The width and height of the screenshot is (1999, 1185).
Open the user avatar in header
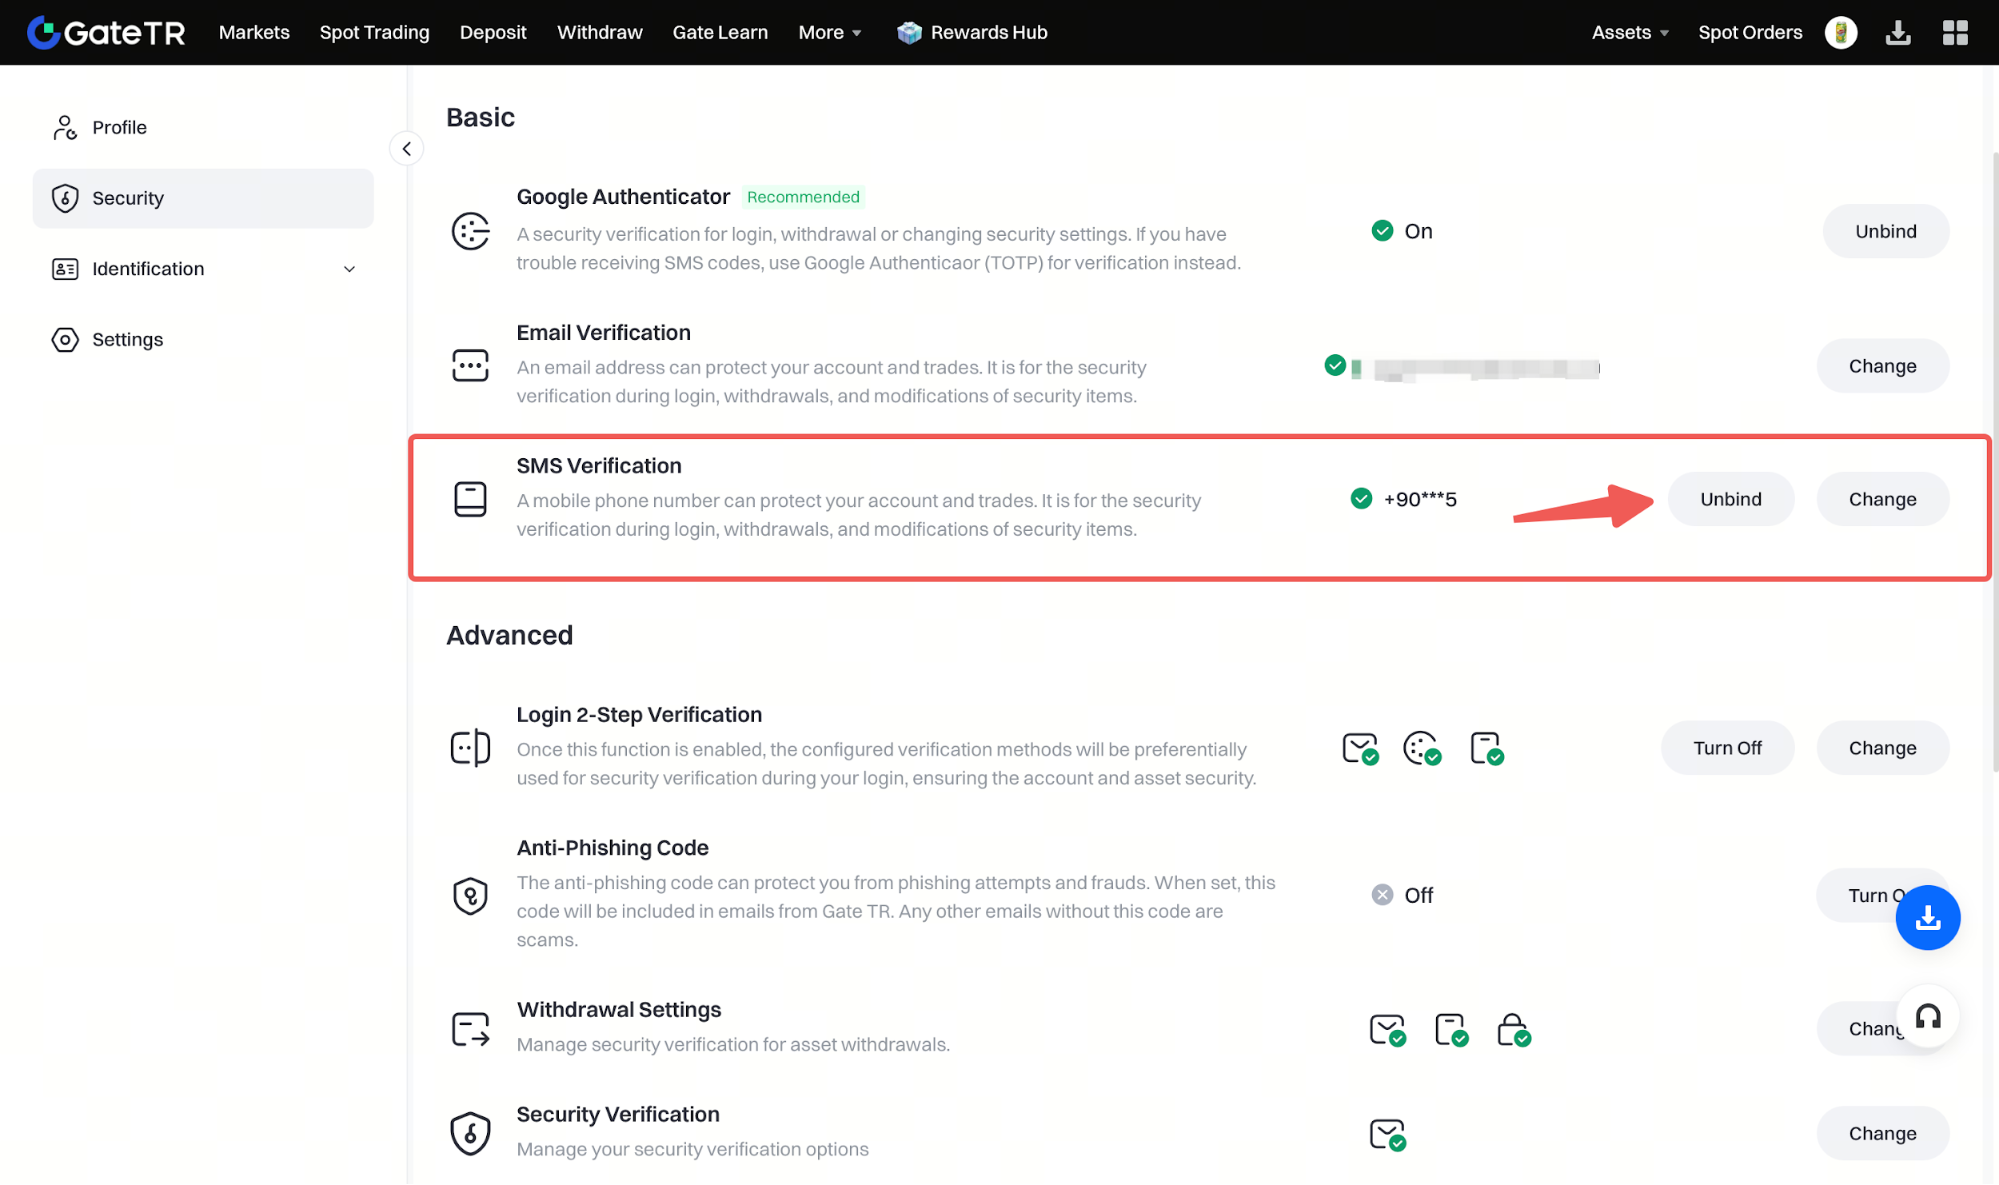tap(1840, 32)
